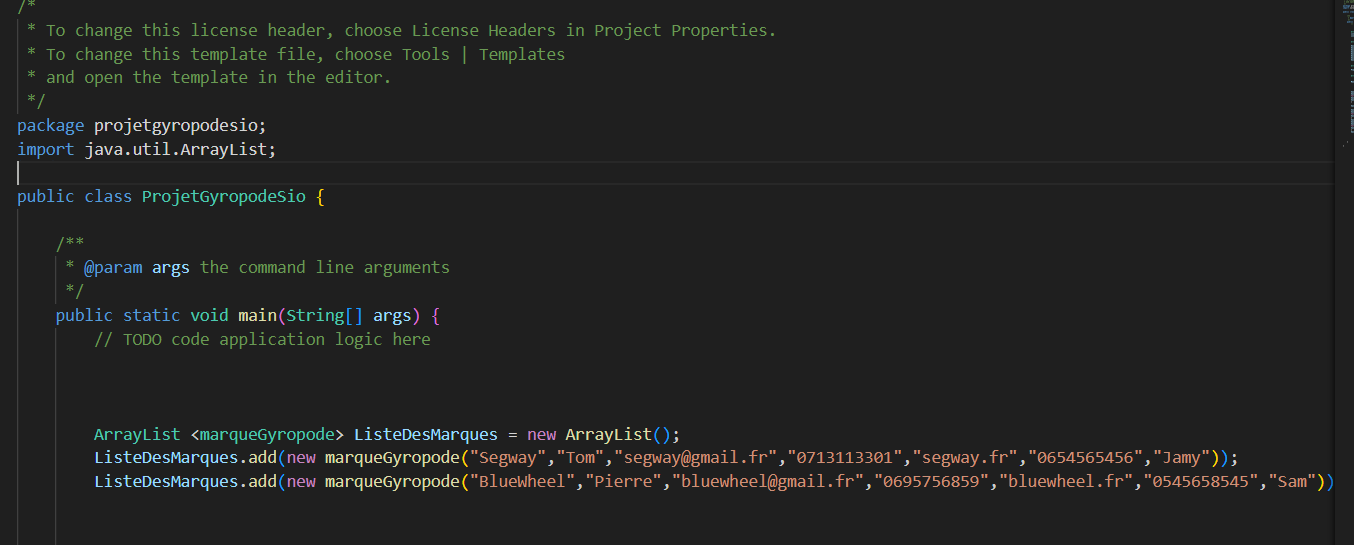
Task: Click the "segway.fr" website string
Action: (967, 458)
